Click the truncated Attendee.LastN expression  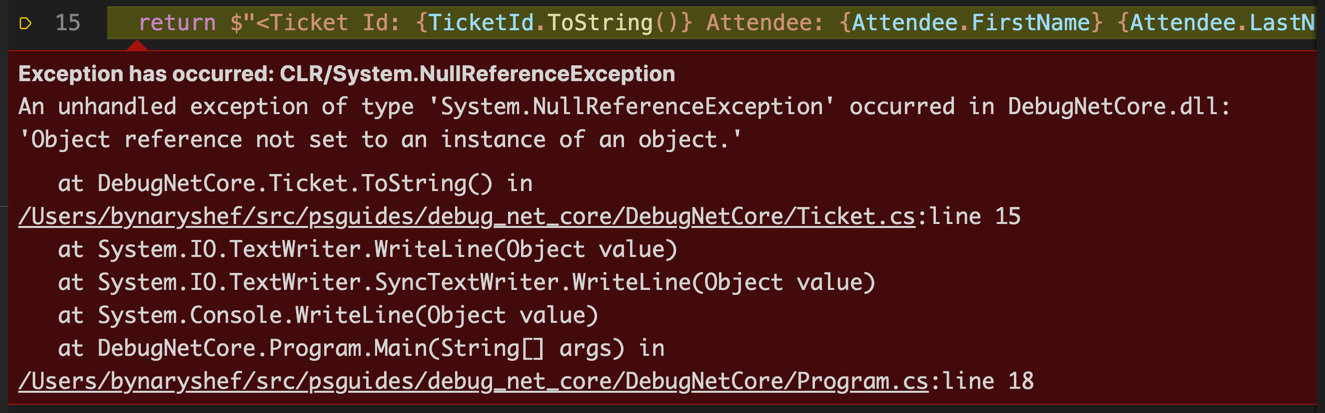pos(1222,22)
